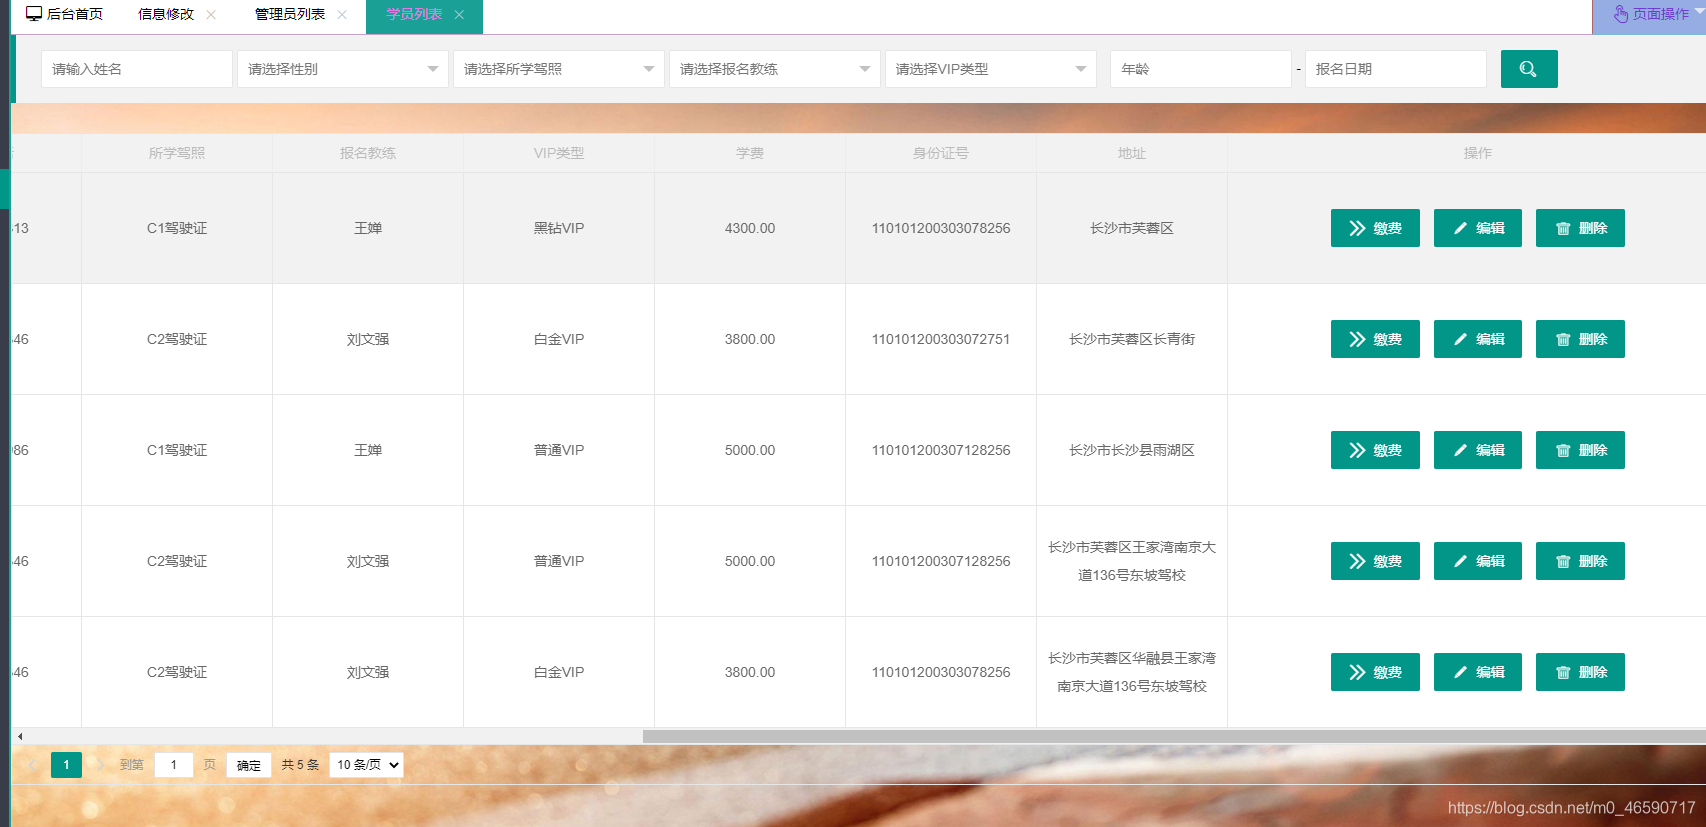Click 黑钻VIP cell
The height and width of the screenshot is (827, 1706).
tap(559, 228)
